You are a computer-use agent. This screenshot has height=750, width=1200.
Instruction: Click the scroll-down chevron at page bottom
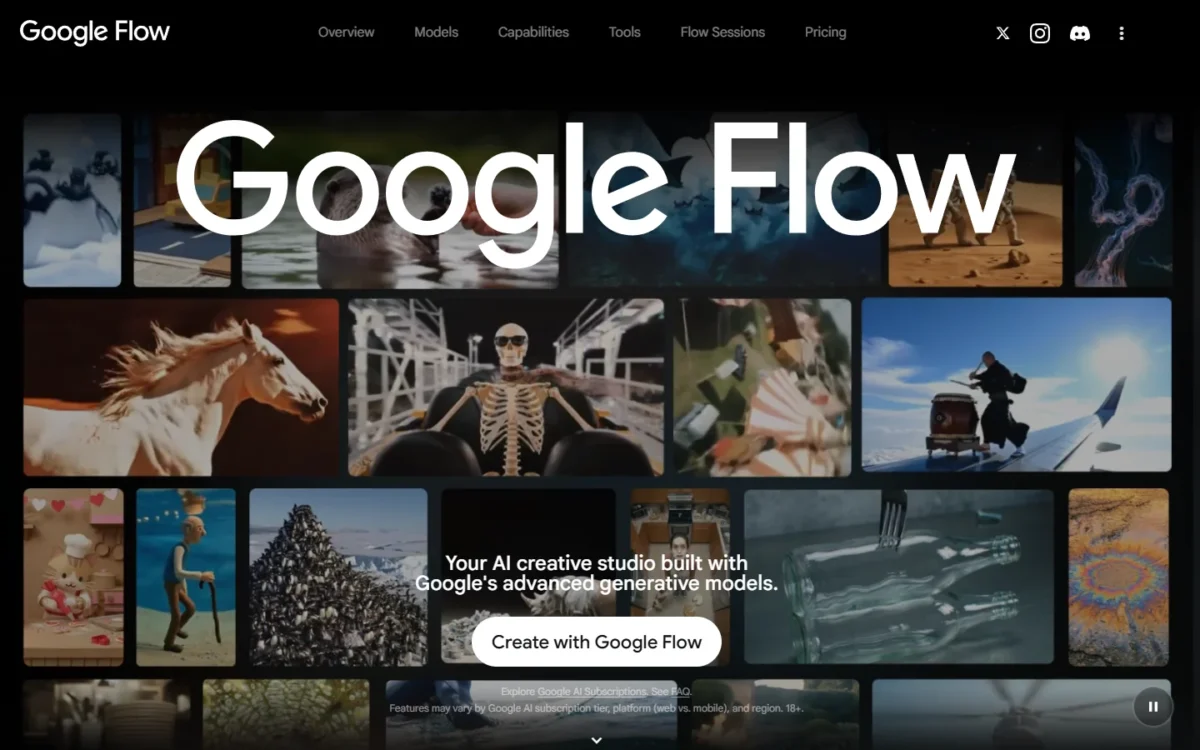tap(597, 740)
